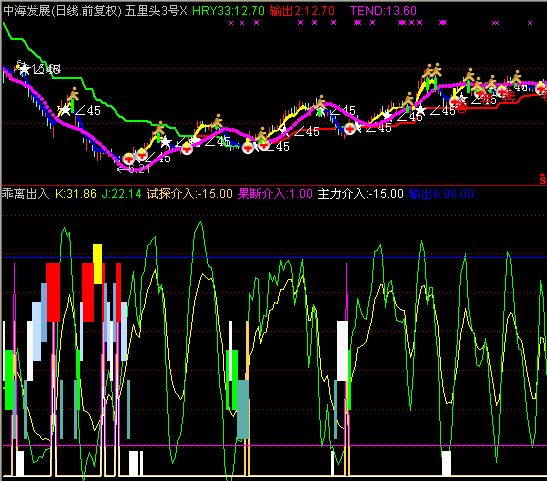
Task: Open the 乖离出入 indicator name
Action: (25, 193)
